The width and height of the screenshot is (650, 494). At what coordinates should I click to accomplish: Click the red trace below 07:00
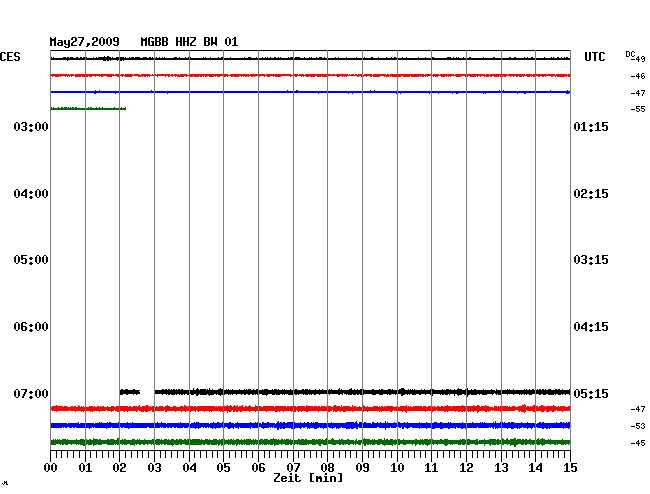point(310,409)
